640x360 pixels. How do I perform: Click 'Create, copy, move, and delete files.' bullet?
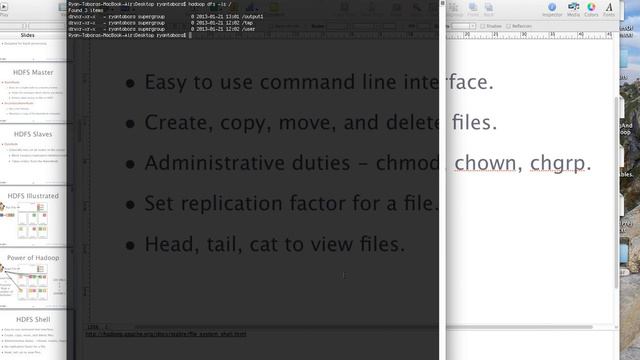click(320, 122)
